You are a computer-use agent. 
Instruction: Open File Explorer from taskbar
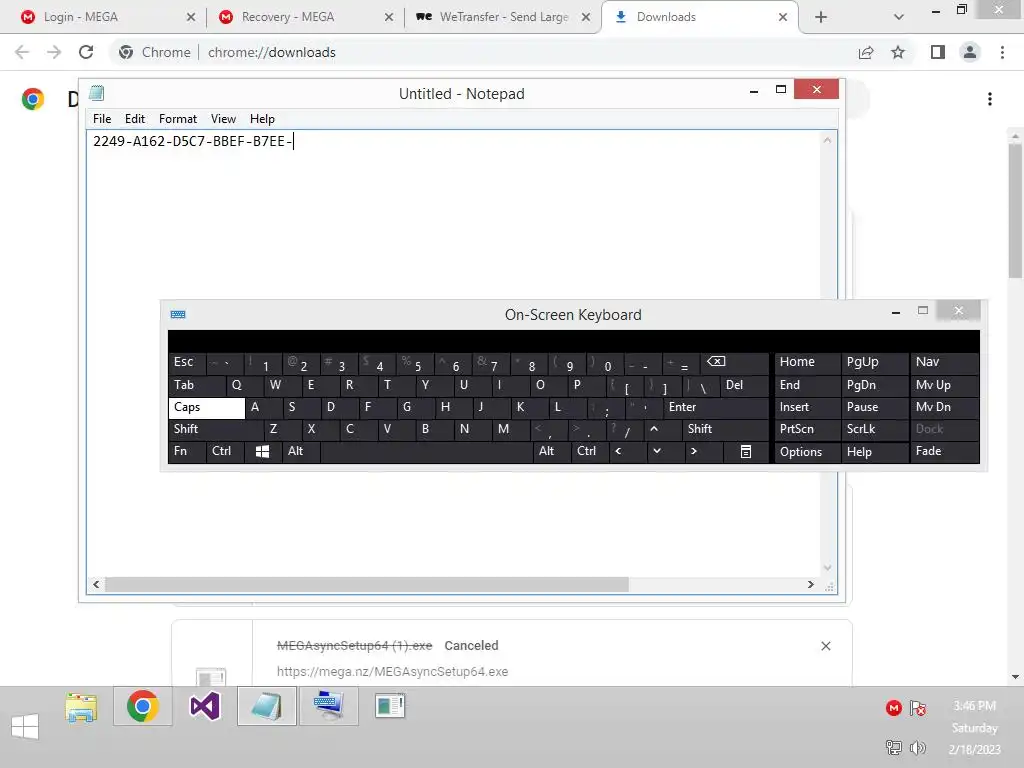pos(81,707)
